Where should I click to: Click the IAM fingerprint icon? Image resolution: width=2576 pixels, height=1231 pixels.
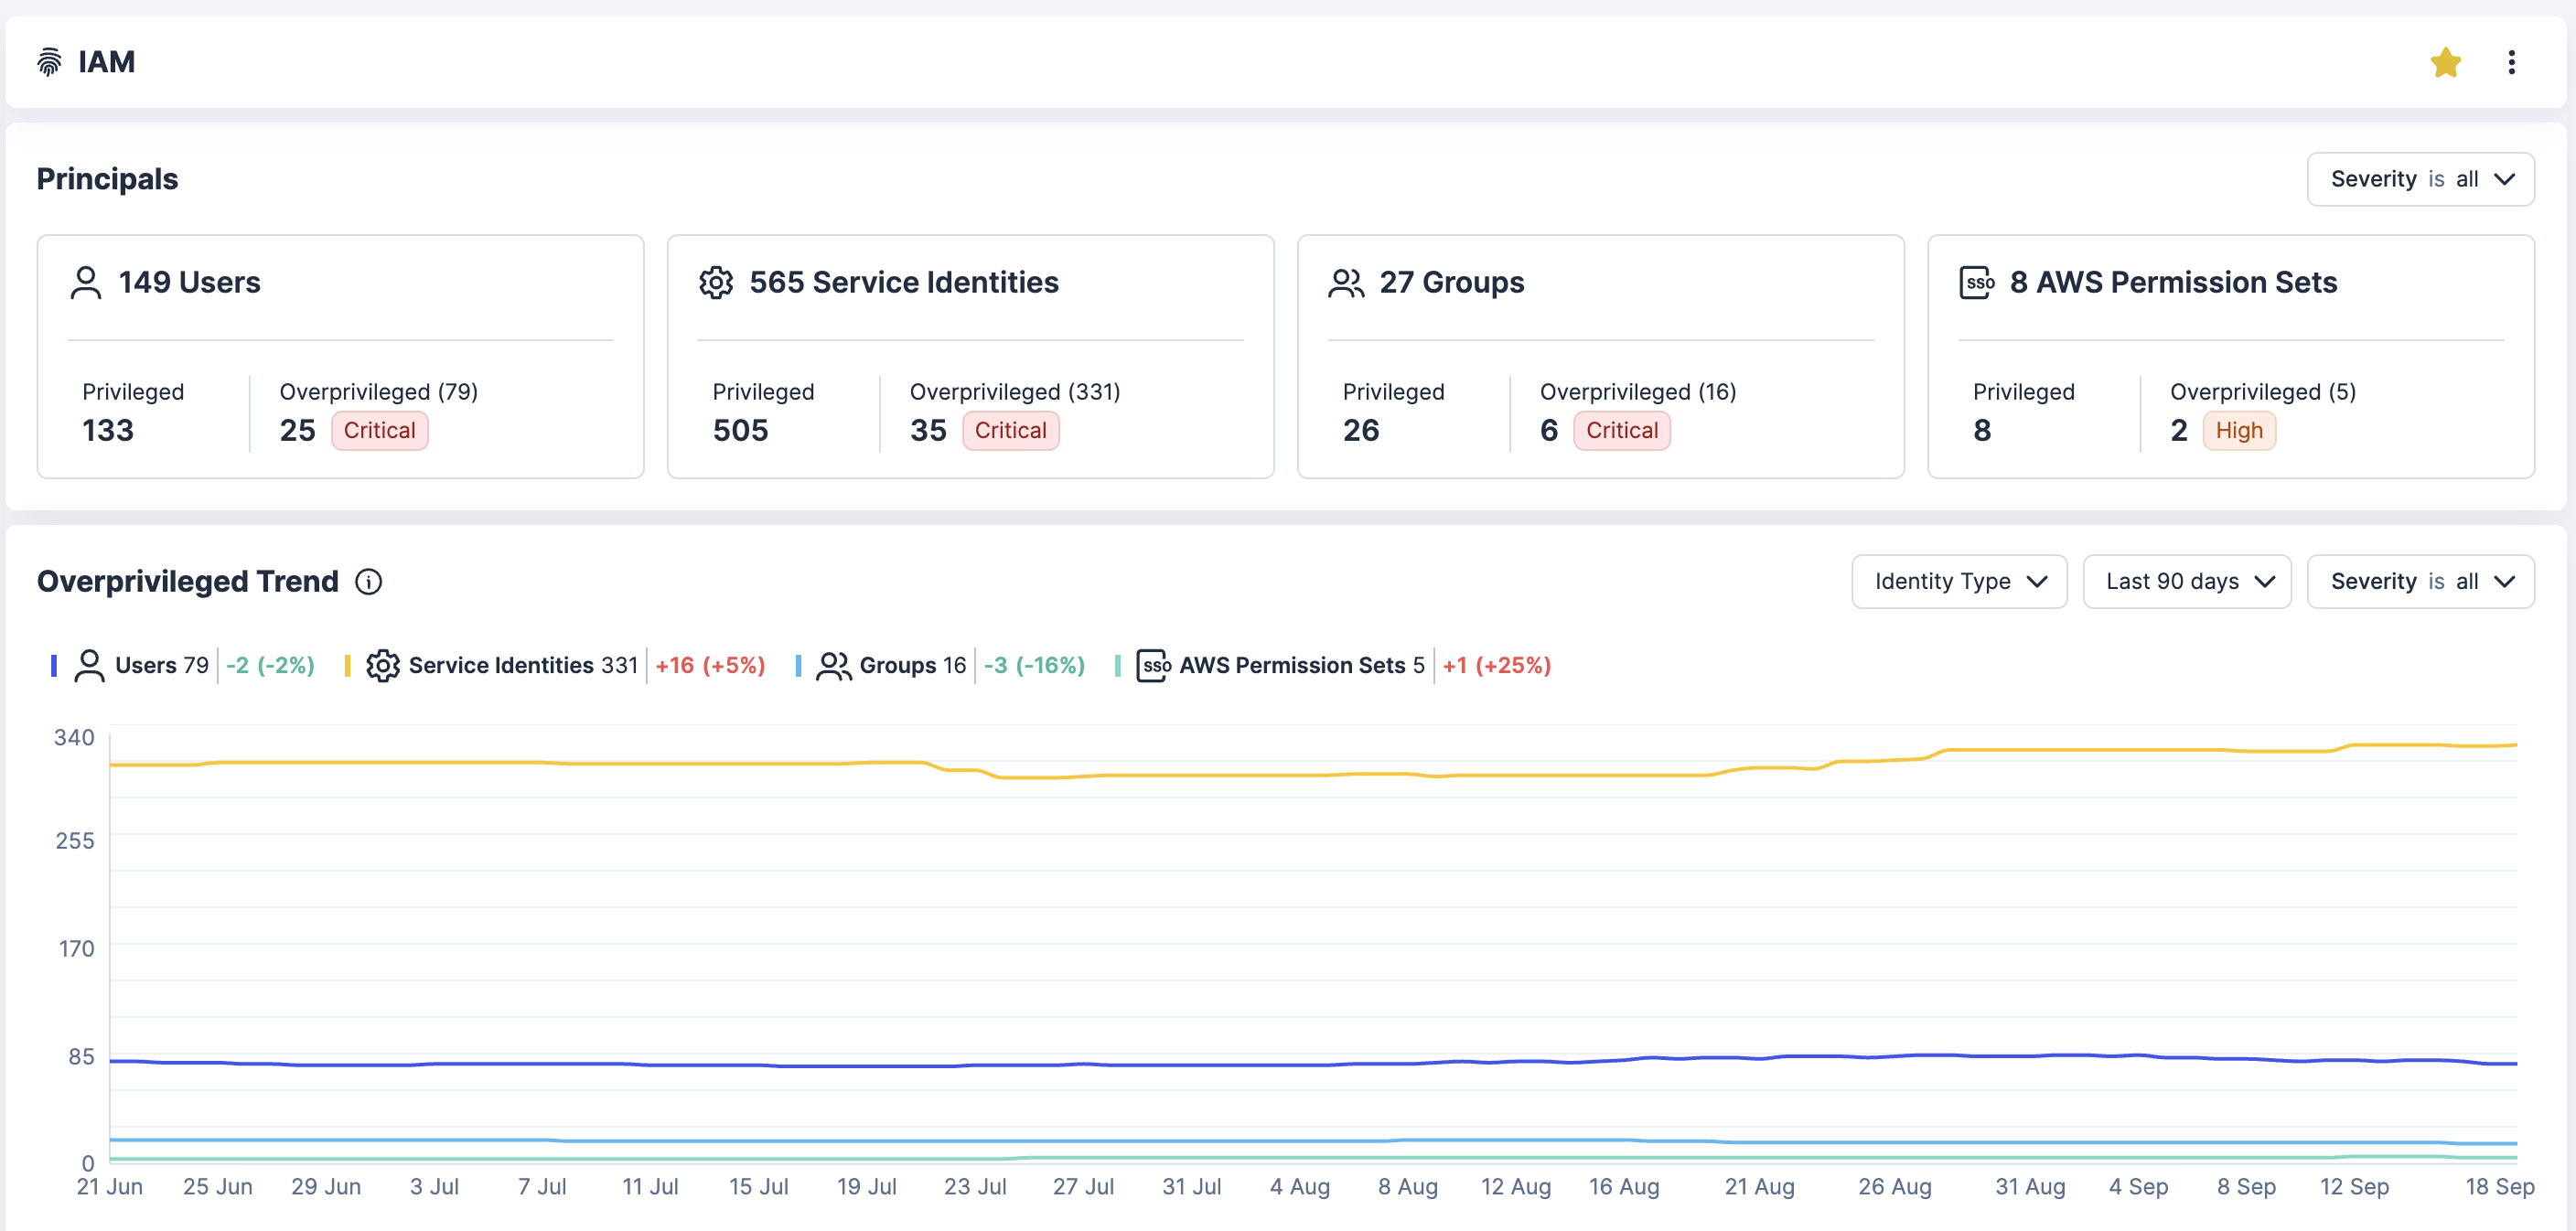click(49, 62)
